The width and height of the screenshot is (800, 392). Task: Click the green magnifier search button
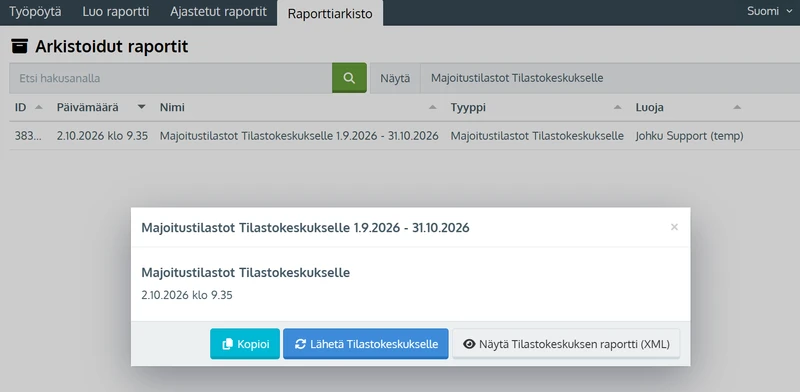(349, 78)
